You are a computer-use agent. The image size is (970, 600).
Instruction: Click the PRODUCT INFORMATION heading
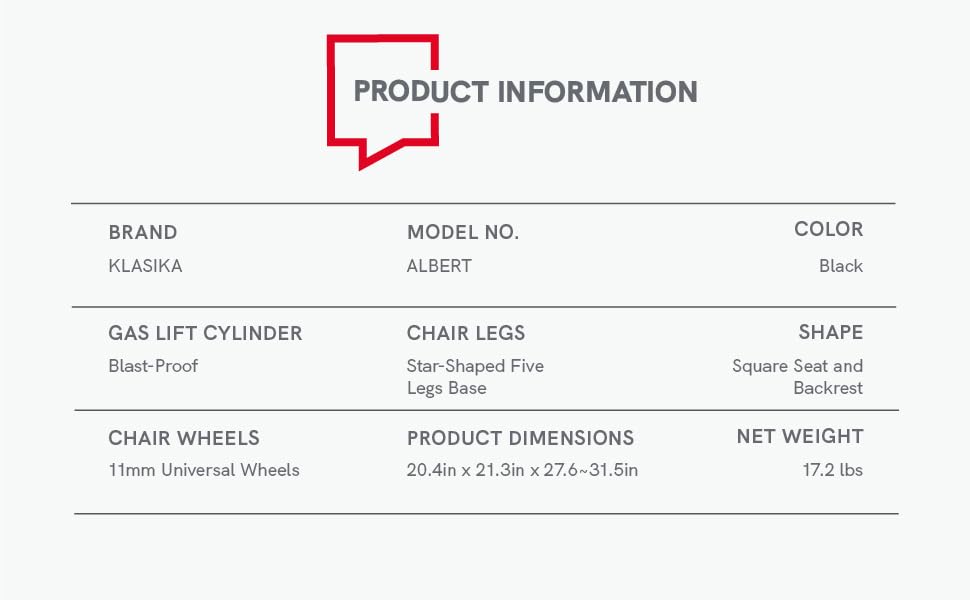point(525,92)
